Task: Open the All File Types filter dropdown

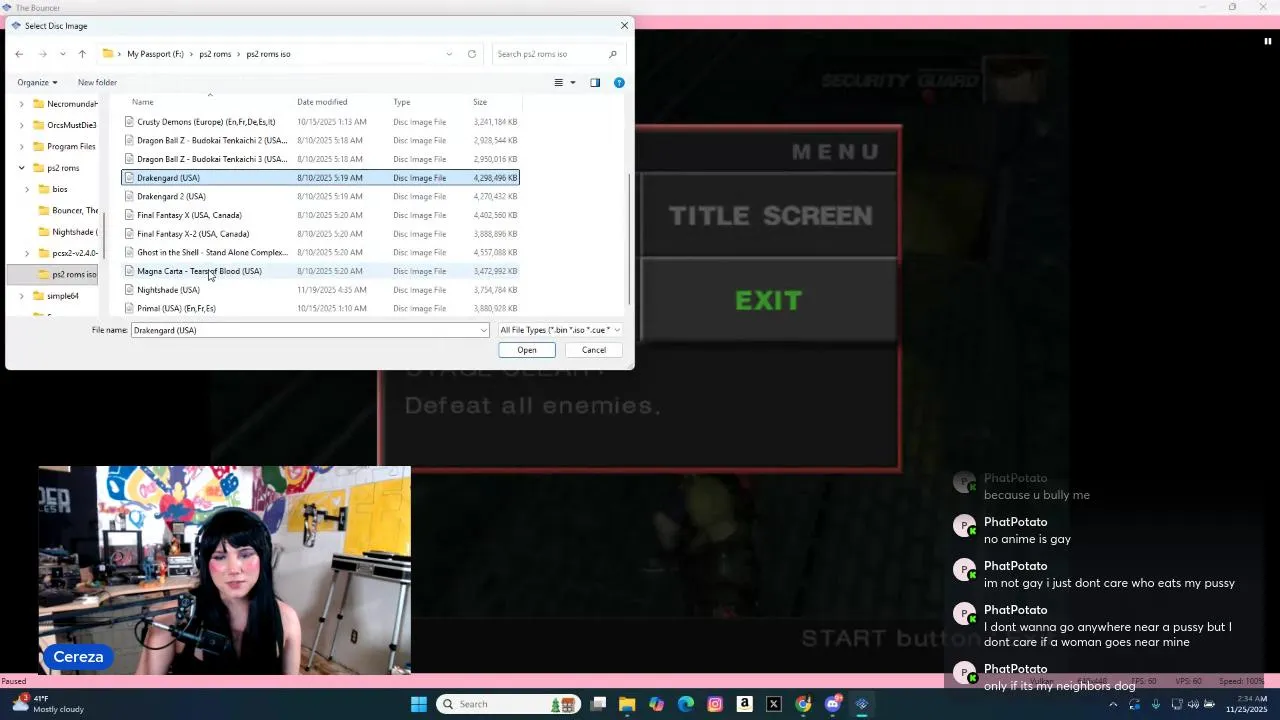Action: tap(560, 330)
